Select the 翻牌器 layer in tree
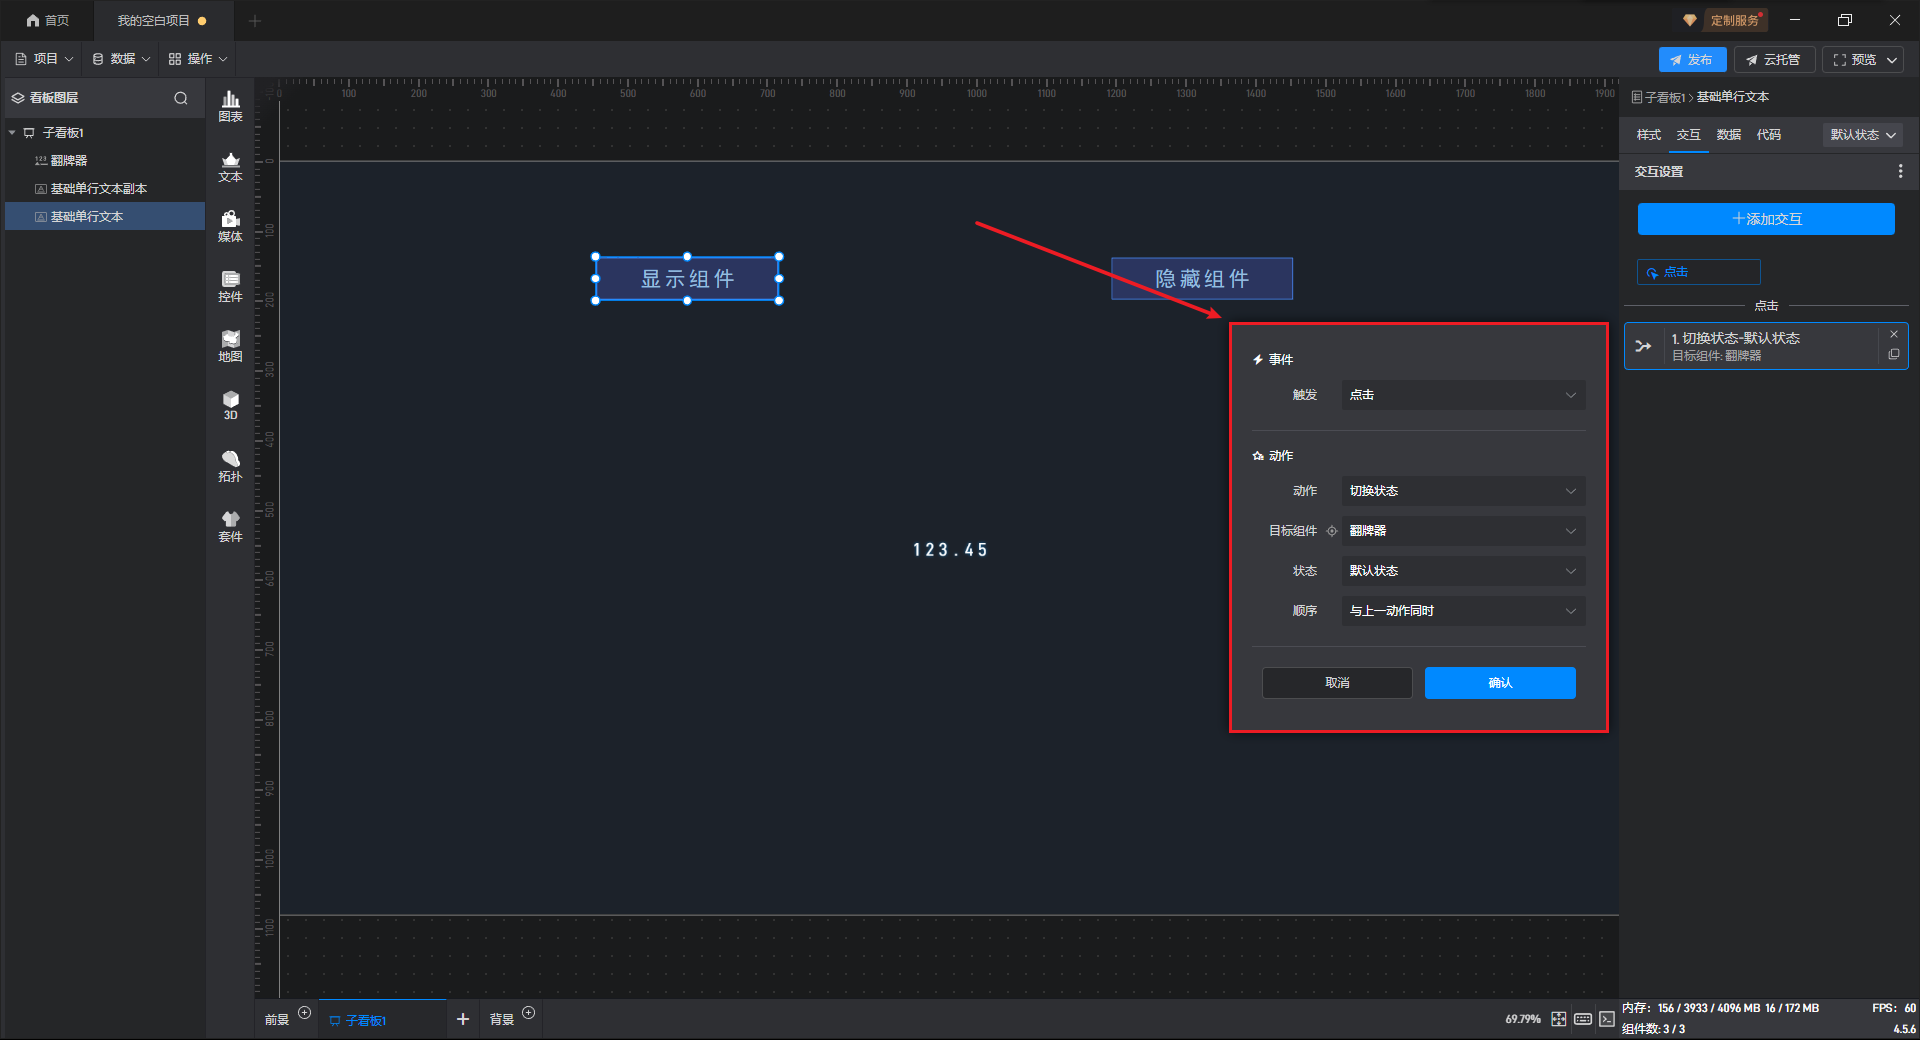 69,161
